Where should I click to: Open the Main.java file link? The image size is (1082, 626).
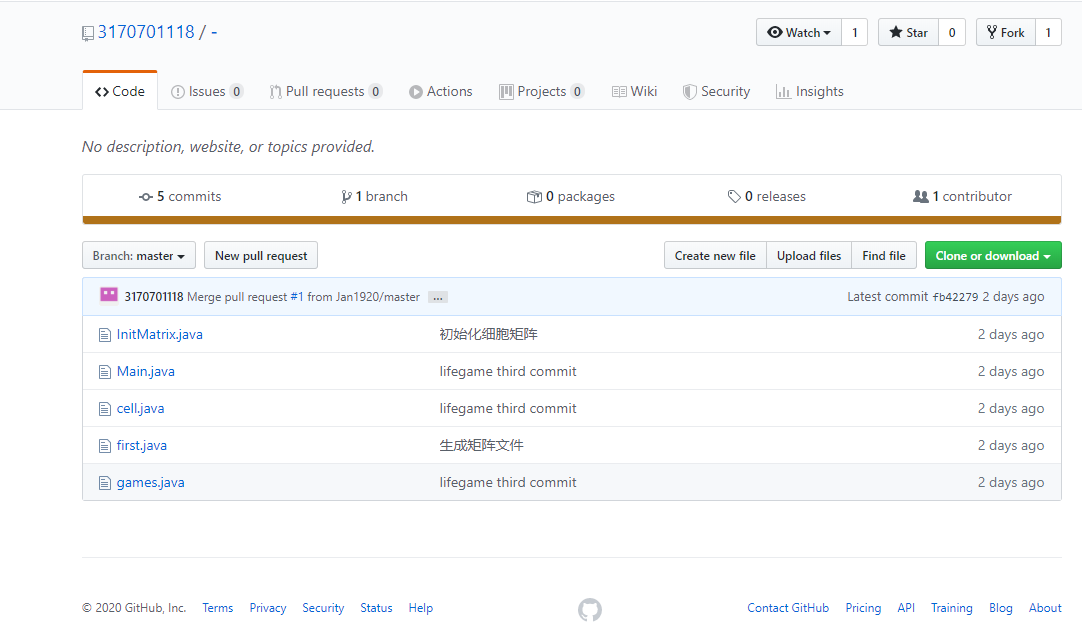pyautogui.click(x=146, y=372)
